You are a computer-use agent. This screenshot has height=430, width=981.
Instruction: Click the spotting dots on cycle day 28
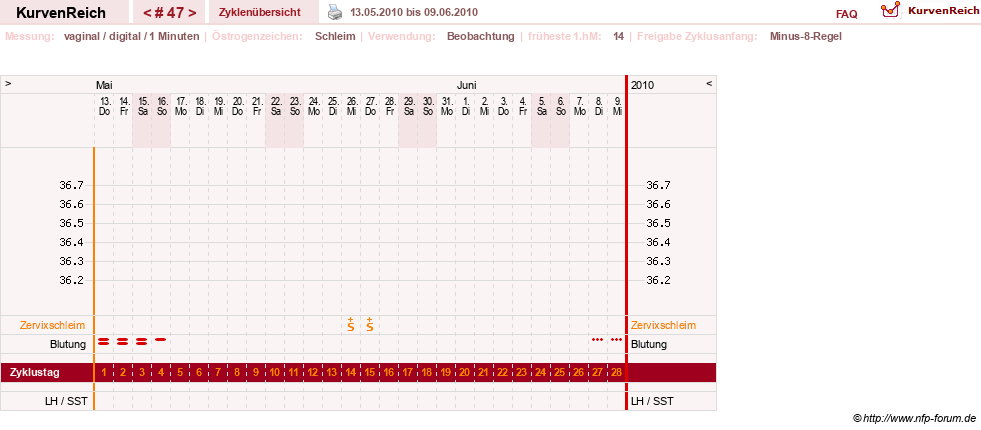(616, 339)
